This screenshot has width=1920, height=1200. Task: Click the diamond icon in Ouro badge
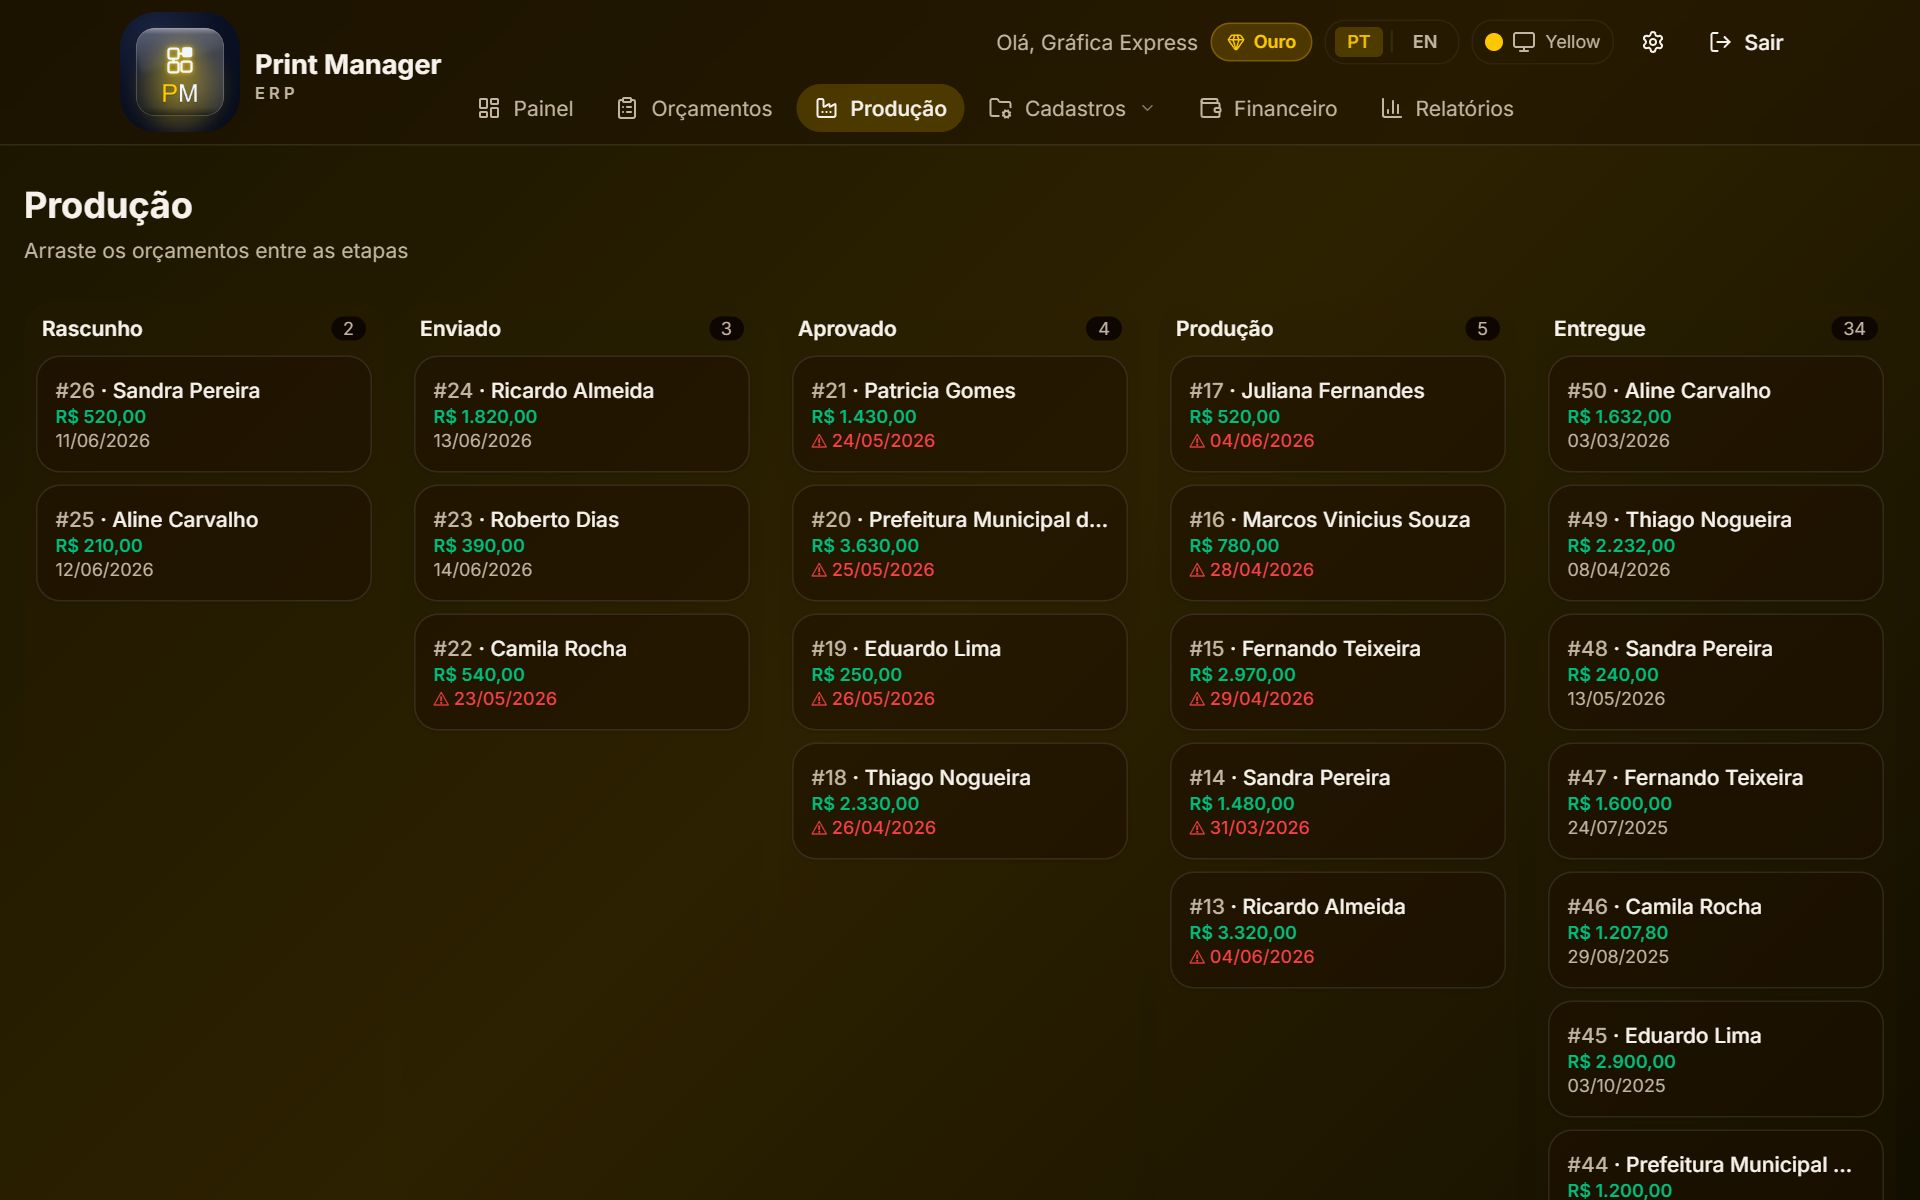click(x=1236, y=42)
